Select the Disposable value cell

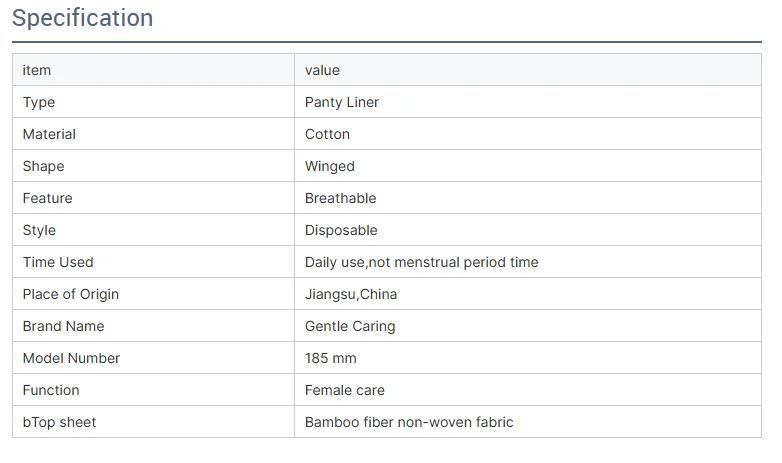click(528, 230)
